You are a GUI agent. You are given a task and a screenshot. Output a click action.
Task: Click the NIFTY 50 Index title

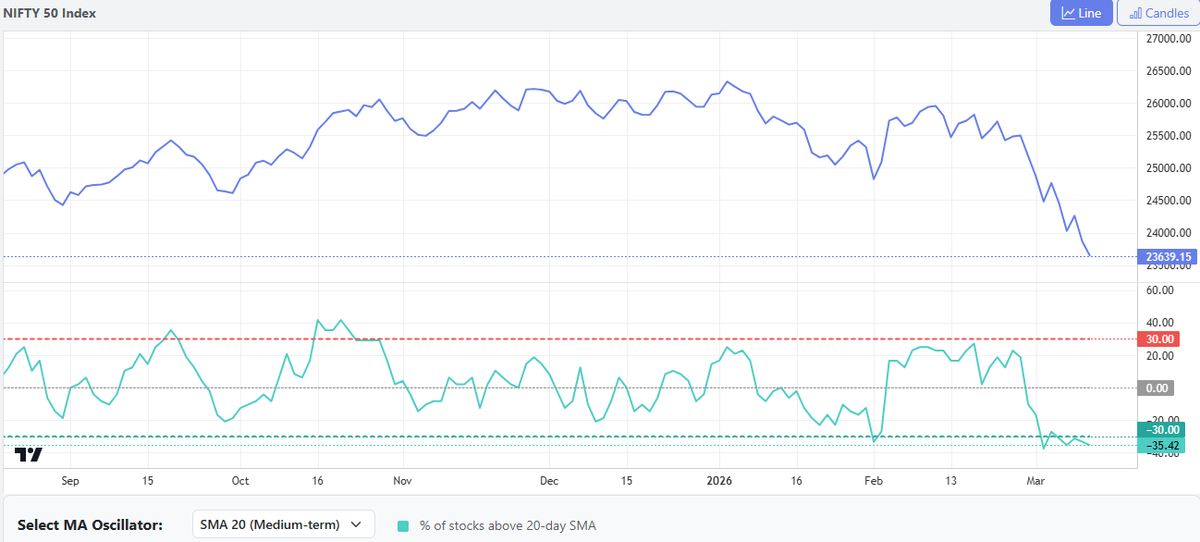coord(50,13)
